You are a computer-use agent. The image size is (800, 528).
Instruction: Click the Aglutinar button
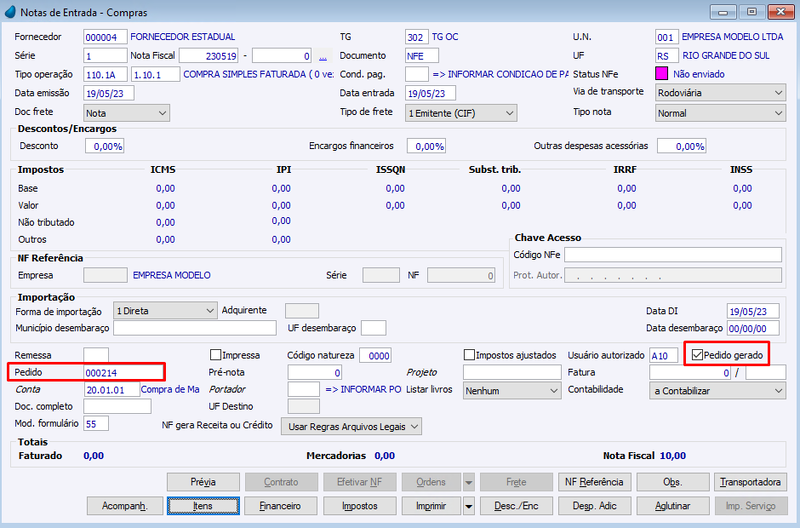pos(673,506)
